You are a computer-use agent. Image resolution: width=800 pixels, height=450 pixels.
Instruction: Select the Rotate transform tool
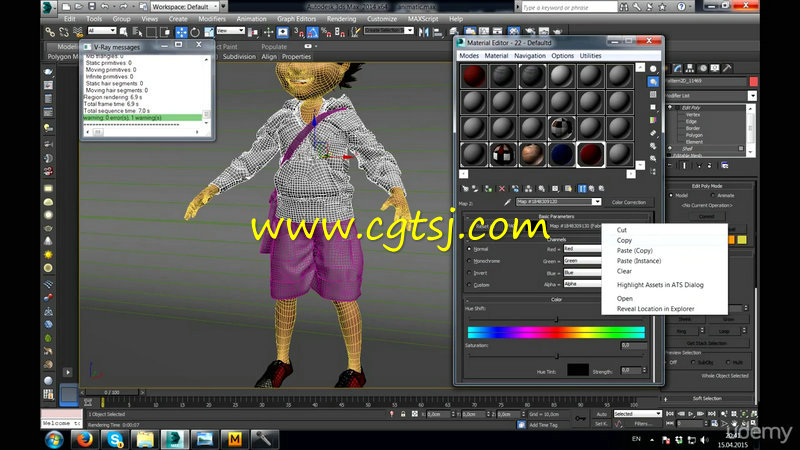pyautogui.click(x=195, y=32)
